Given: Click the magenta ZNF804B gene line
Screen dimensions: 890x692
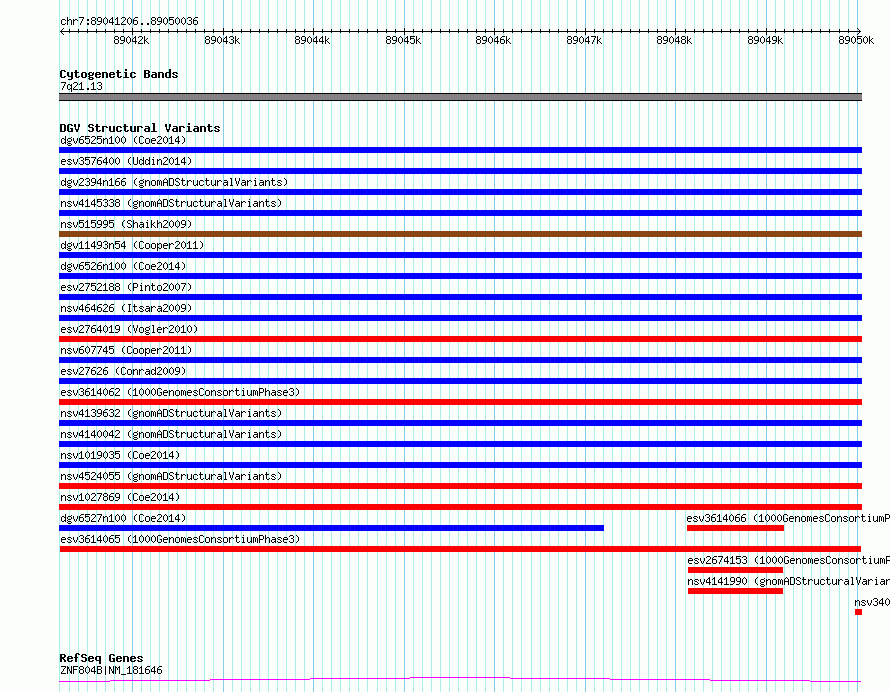Looking at the screenshot, I should click(x=460, y=679).
